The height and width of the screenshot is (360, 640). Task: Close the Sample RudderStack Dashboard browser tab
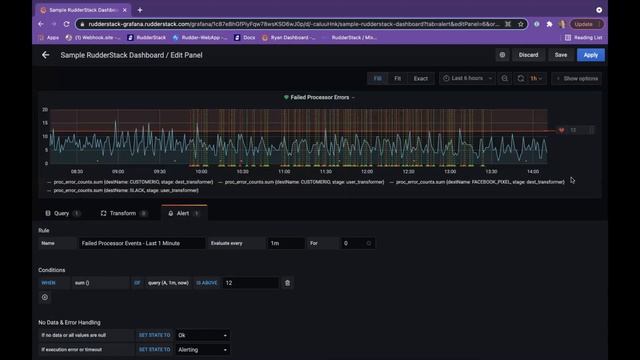pyautogui.click(x=125, y=10)
